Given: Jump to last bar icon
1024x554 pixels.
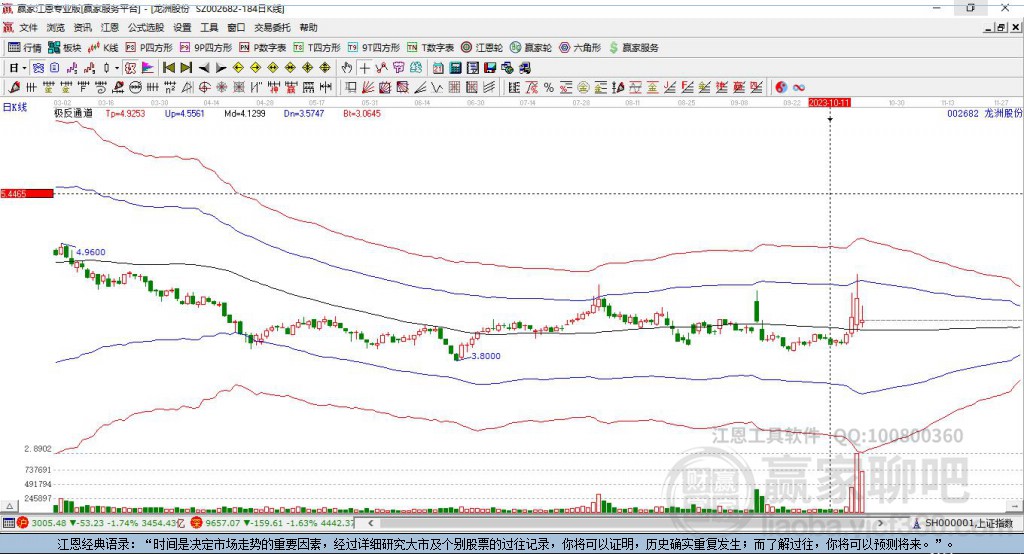Looking at the screenshot, I should (x=186, y=68).
